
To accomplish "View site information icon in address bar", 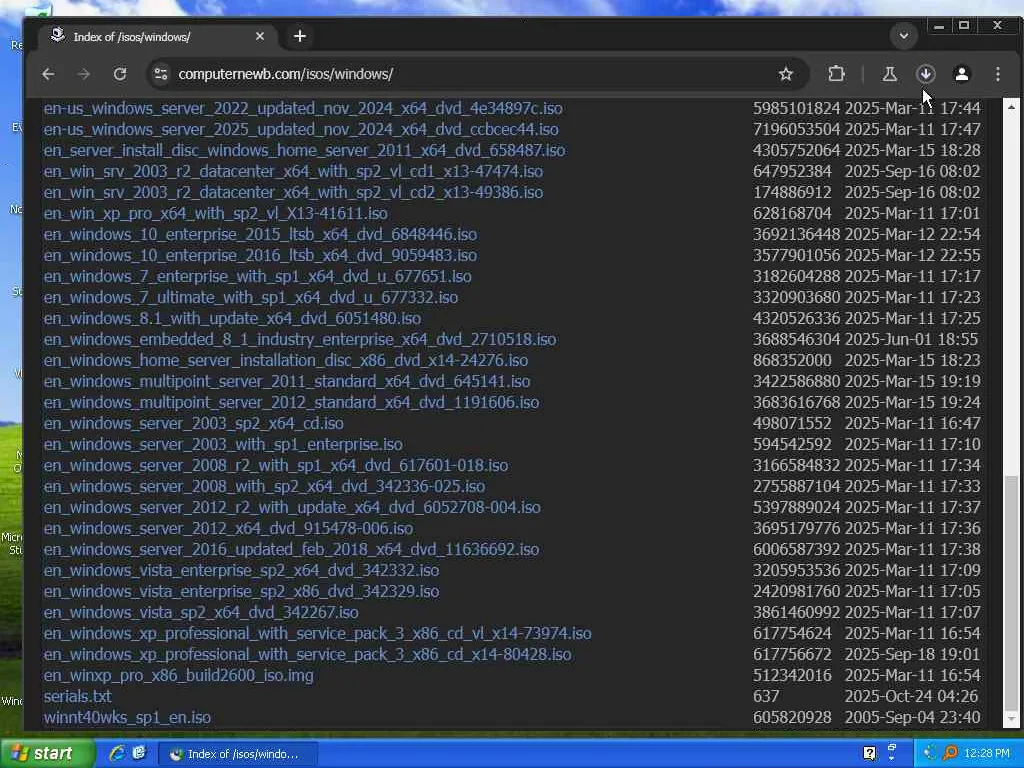I will tap(161, 74).
